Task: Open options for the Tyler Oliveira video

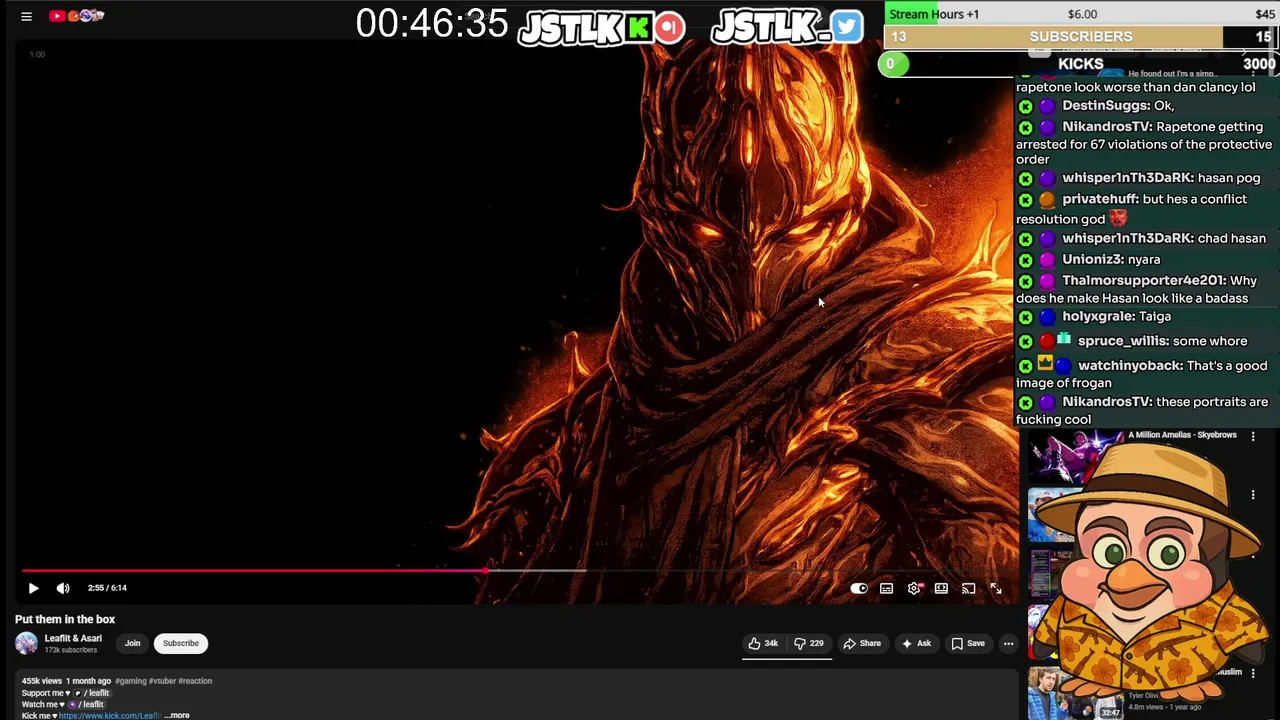Action: (x=1253, y=673)
